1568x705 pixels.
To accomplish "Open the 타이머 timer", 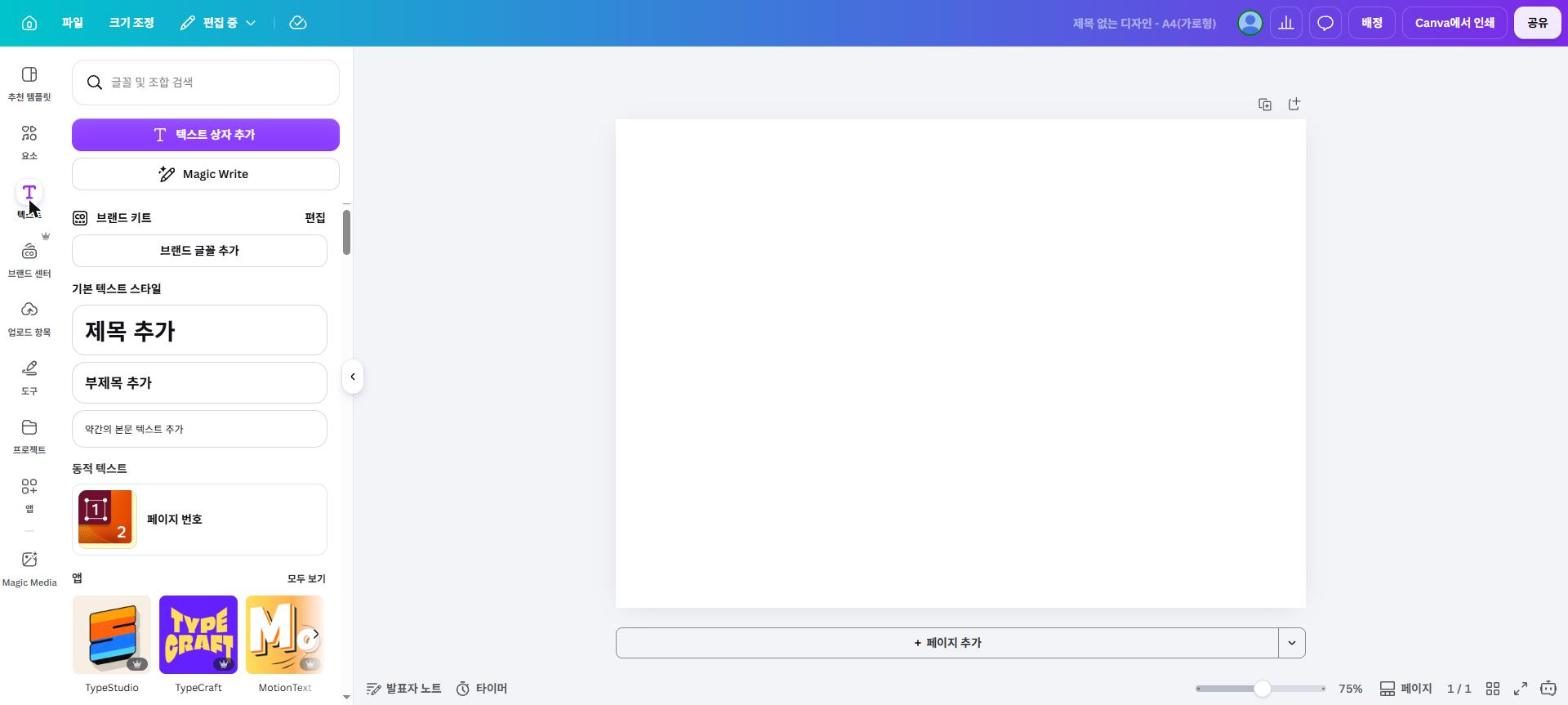I will 482,689.
